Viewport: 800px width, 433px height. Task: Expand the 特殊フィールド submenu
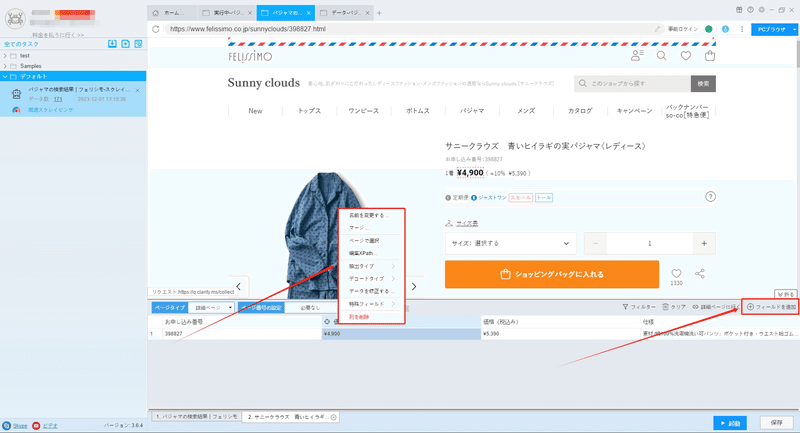coord(371,304)
